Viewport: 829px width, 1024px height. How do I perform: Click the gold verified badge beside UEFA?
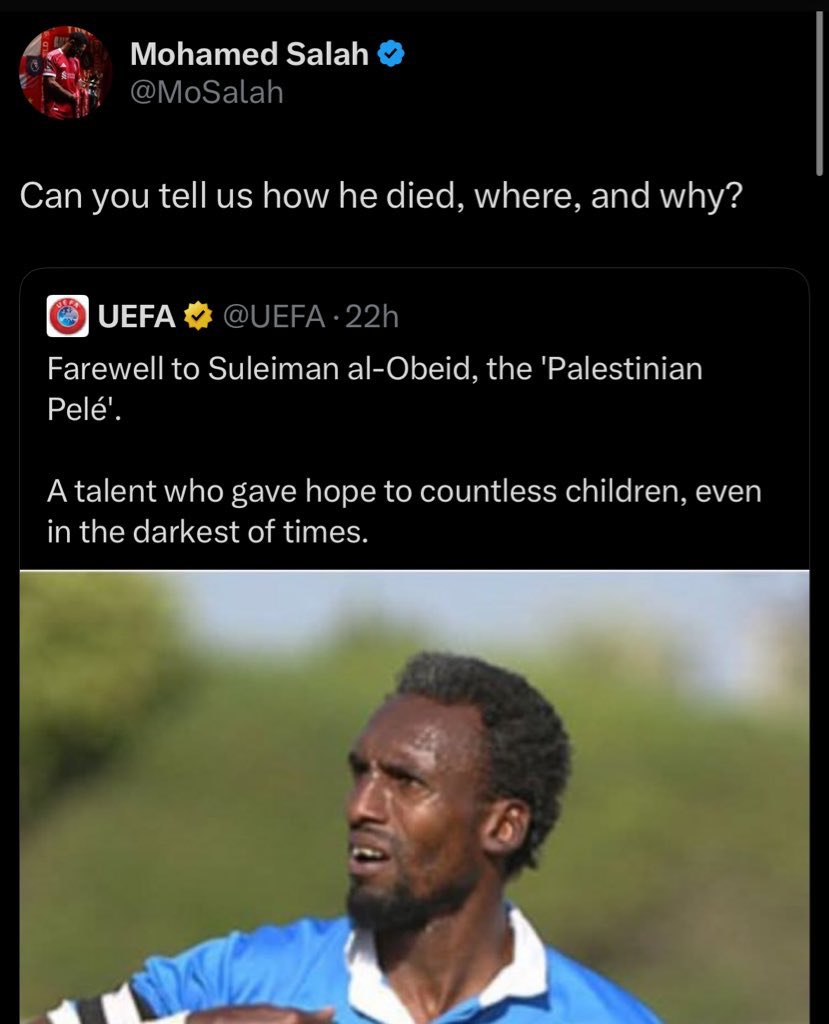coord(200,317)
